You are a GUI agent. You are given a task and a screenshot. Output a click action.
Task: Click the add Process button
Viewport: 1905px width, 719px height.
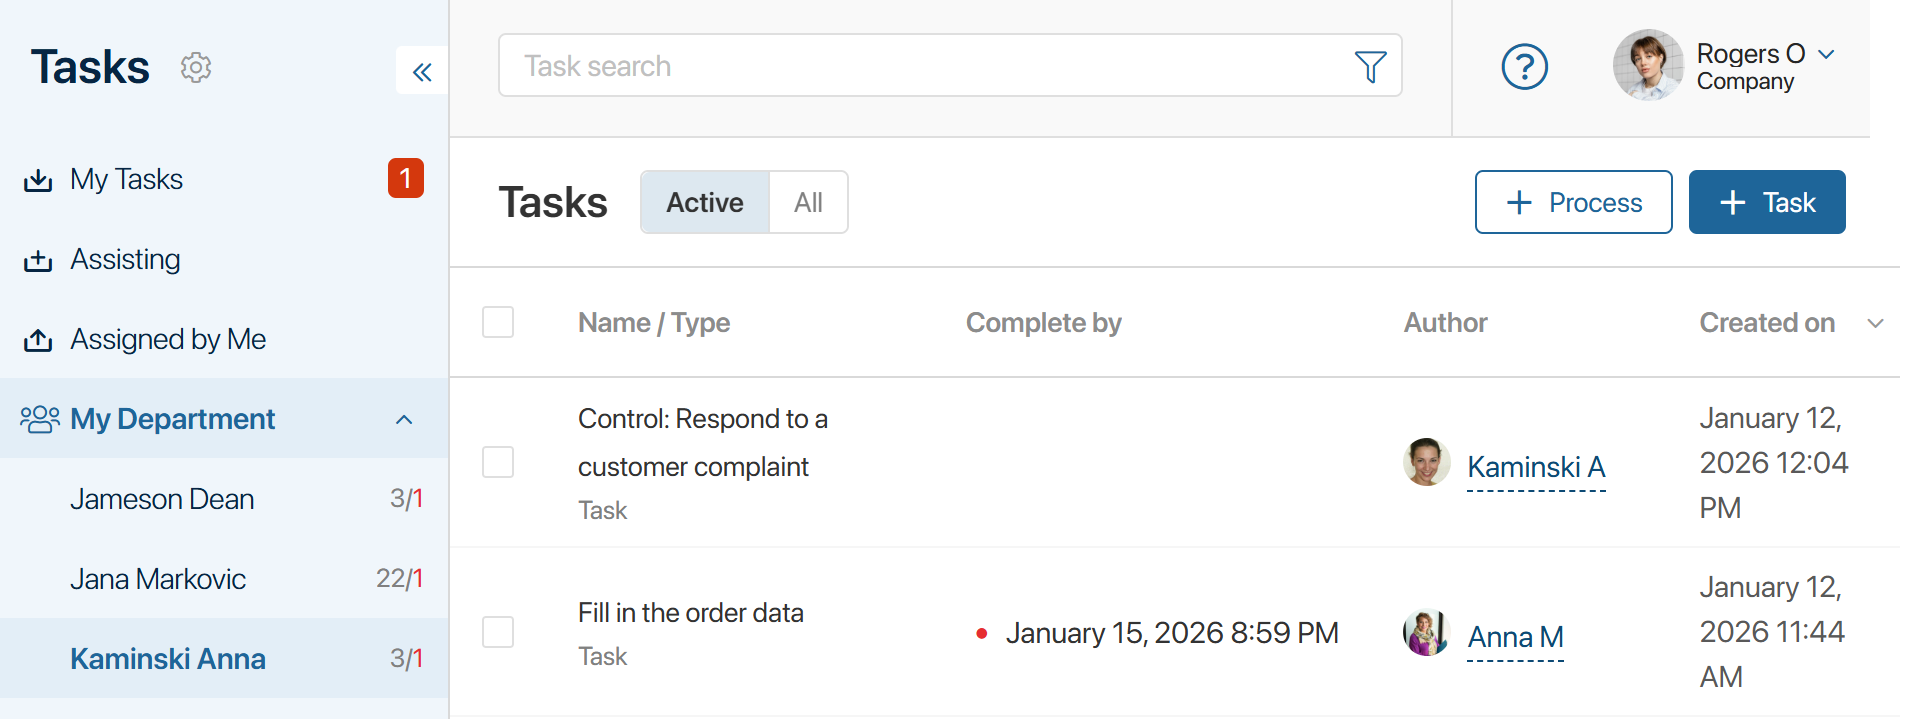(x=1573, y=203)
